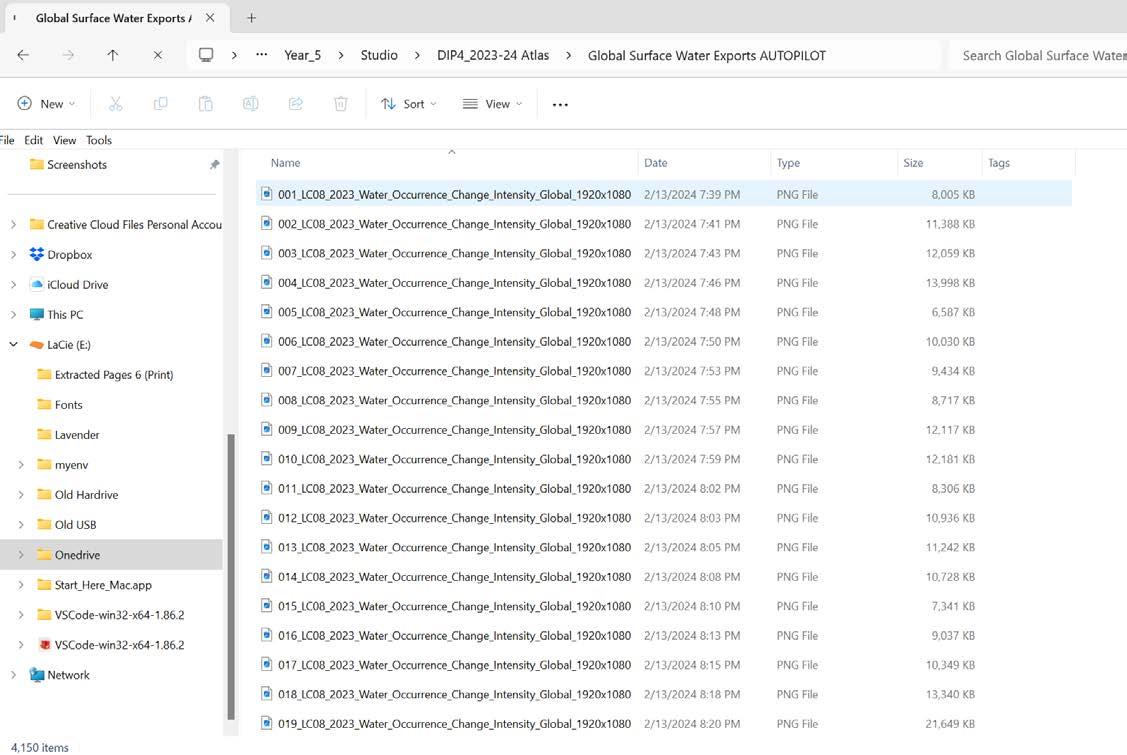Go up one folder level arrow
Image resolution: width=1127 pixels, height=755 pixels.
113,55
